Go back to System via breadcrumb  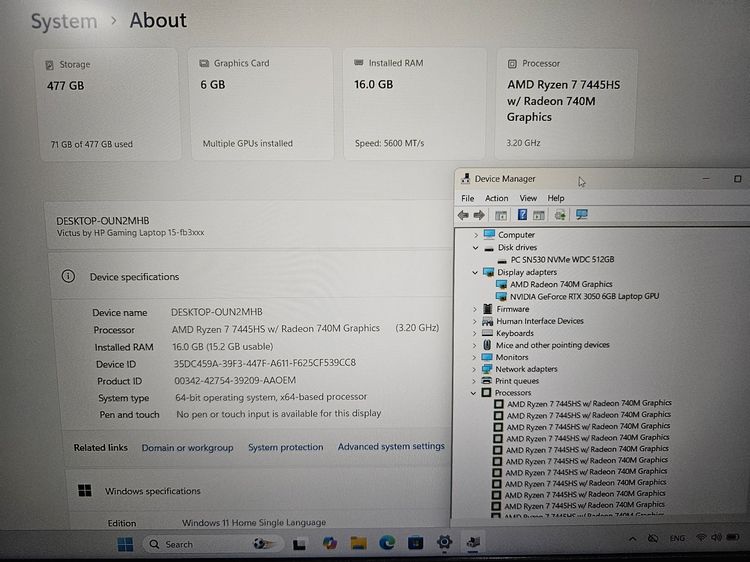(x=64, y=22)
